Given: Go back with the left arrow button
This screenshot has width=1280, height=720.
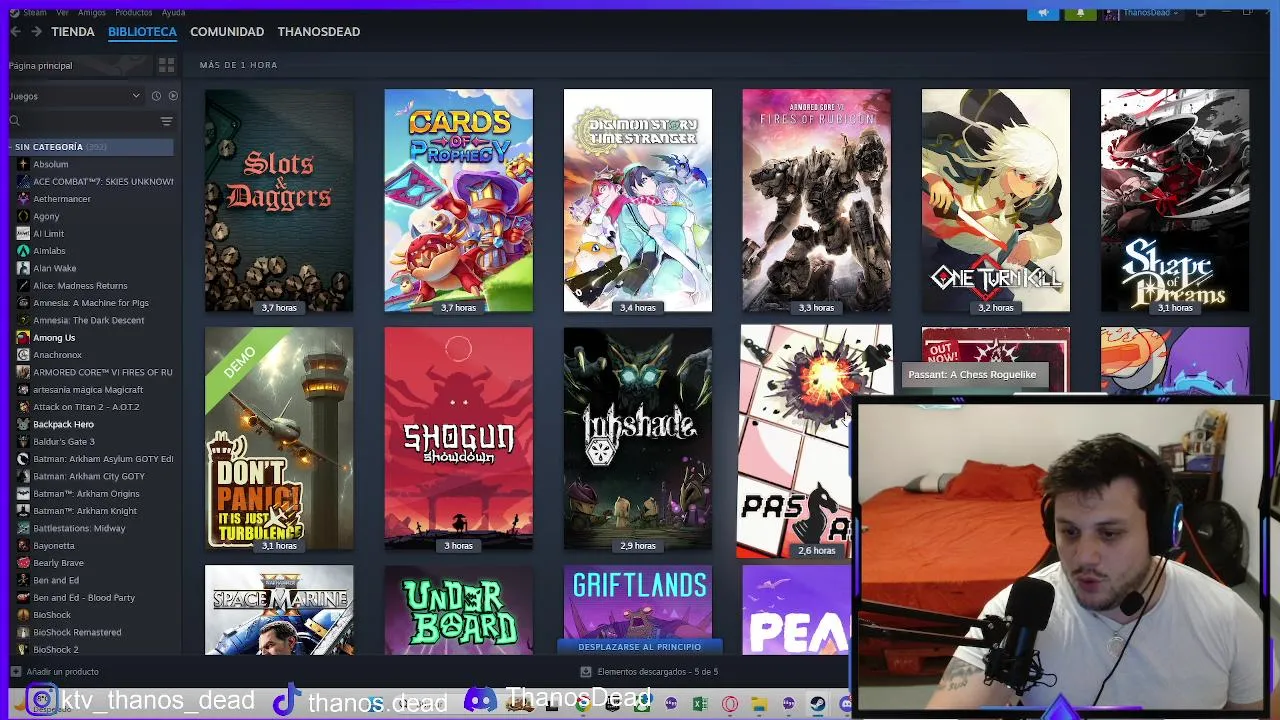Looking at the screenshot, I should pos(15,32).
